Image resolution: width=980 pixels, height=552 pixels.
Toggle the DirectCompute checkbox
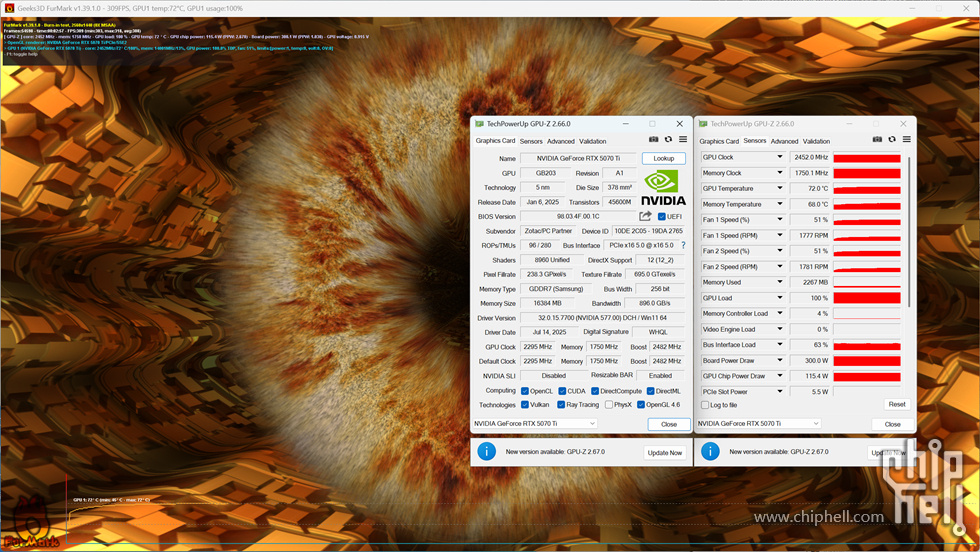595,391
